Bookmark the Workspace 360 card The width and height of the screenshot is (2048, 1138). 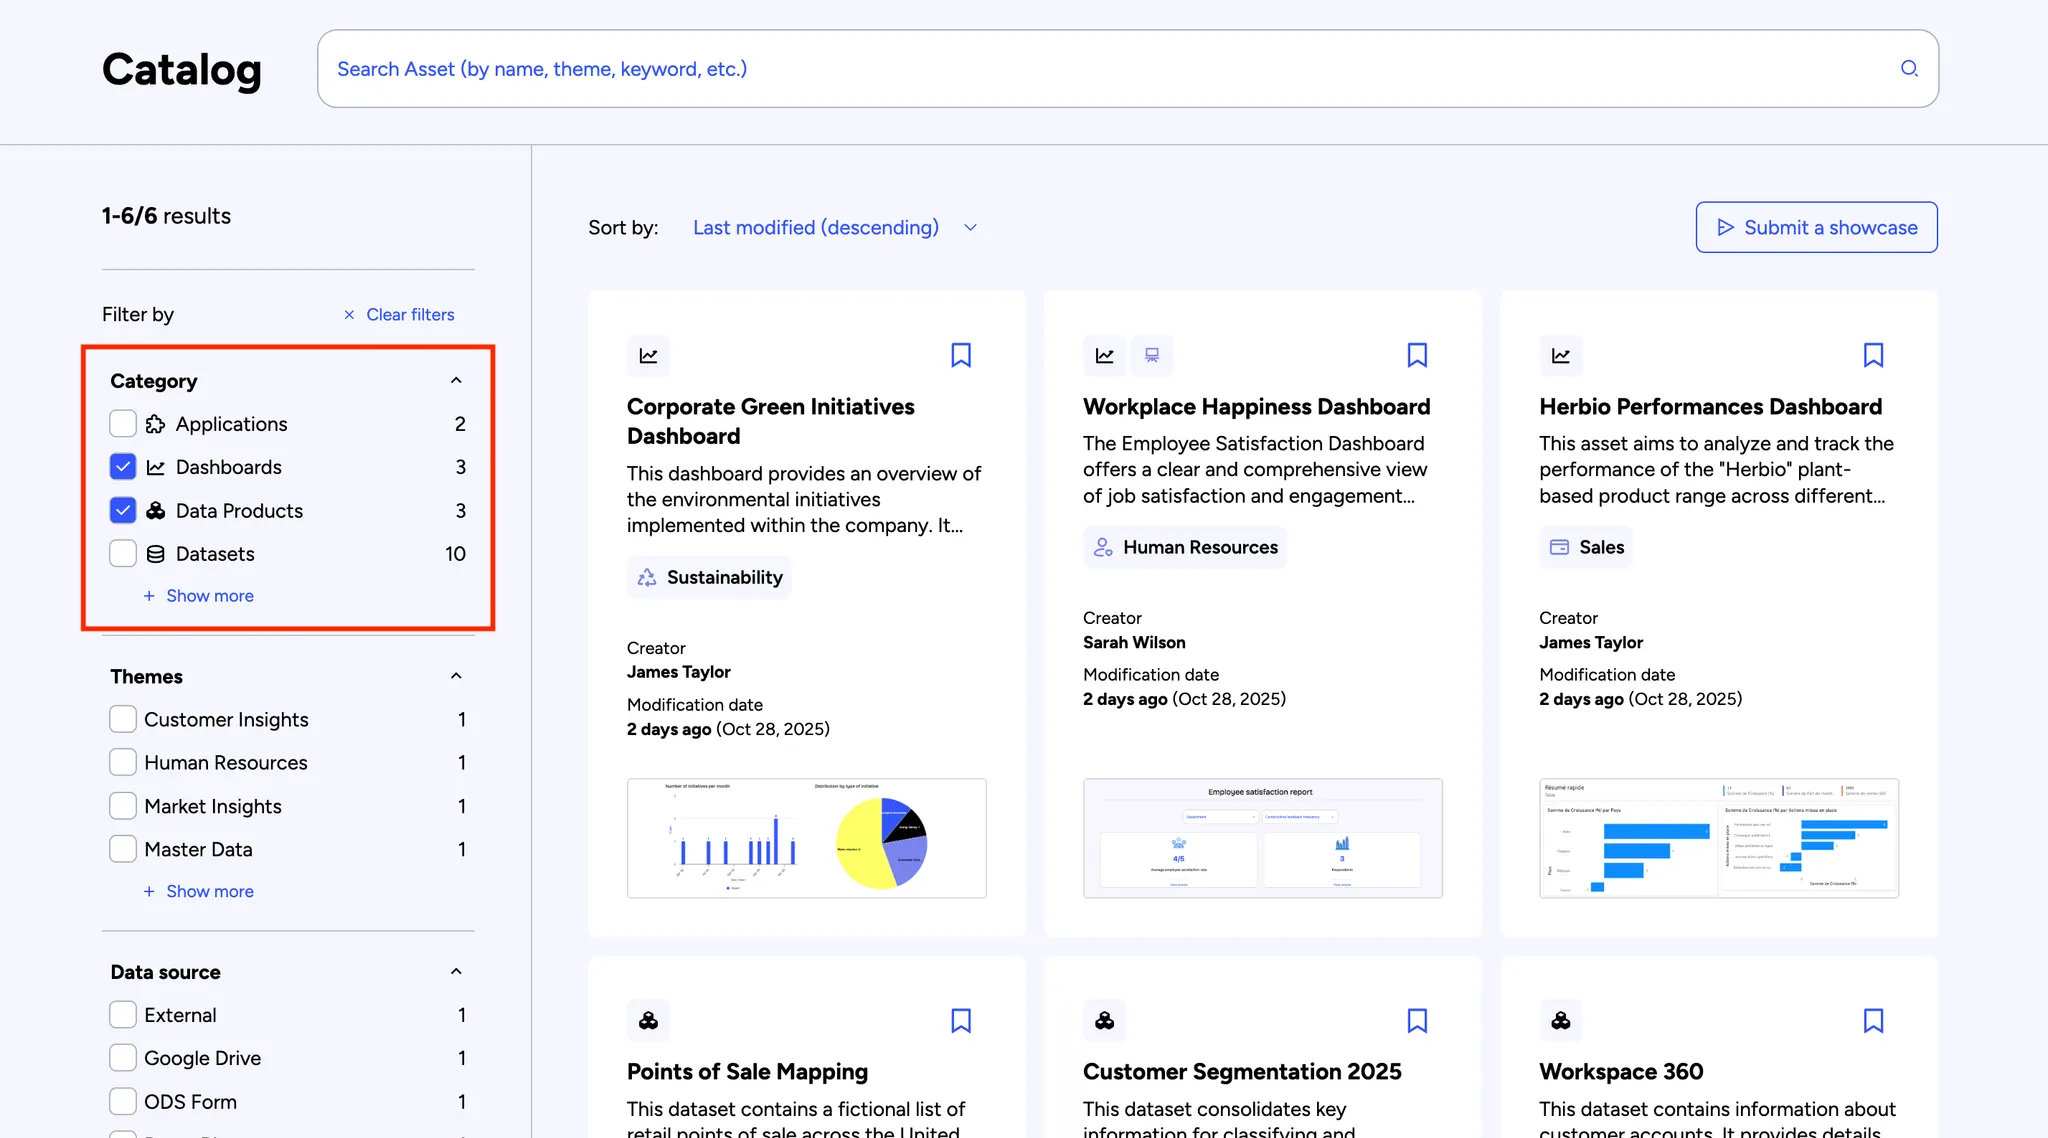click(1872, 1020)
